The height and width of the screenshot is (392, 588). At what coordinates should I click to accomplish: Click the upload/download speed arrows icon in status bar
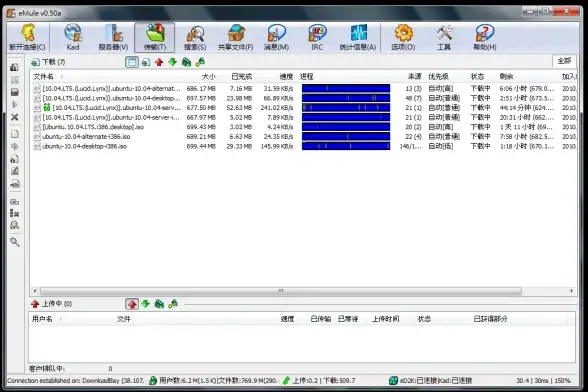(286, 380)
